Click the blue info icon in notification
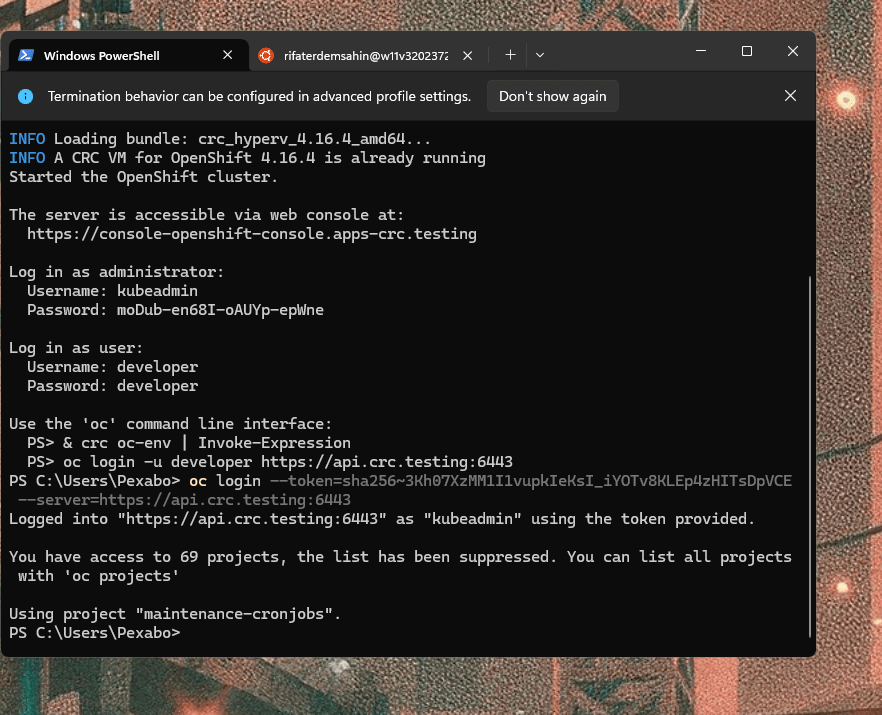The height and width of the screenshot is (715, 882). coord(25,96)
